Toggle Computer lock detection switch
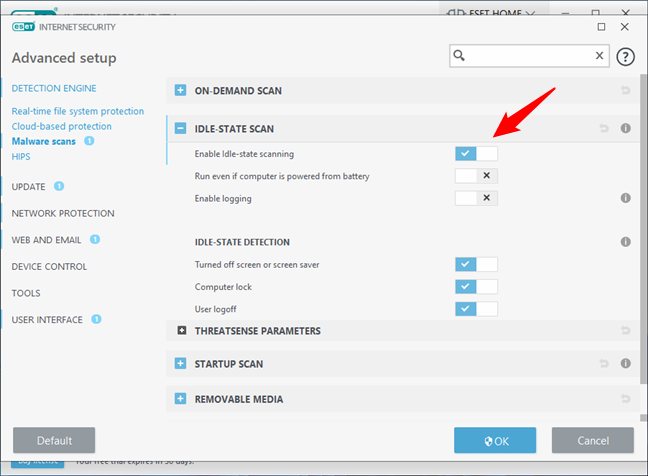The height and width of the screenshot is (476, 648). click(476, 287)
